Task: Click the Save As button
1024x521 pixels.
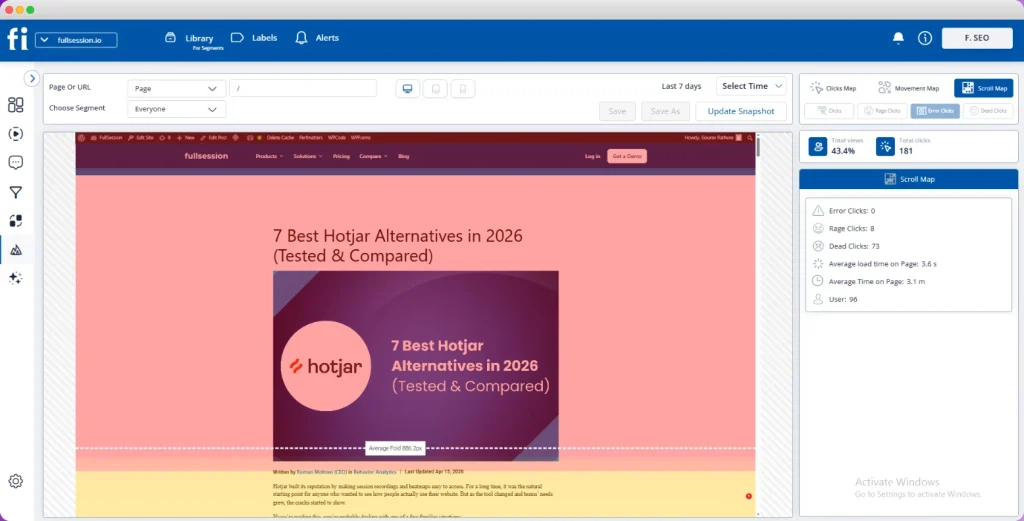Action: click(665, 111)
